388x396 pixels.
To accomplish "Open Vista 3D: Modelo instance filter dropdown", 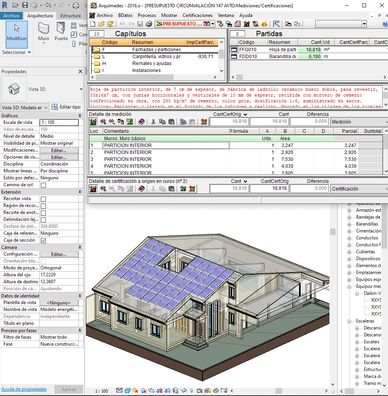I will pyautogui.click(x=24, y=107).
